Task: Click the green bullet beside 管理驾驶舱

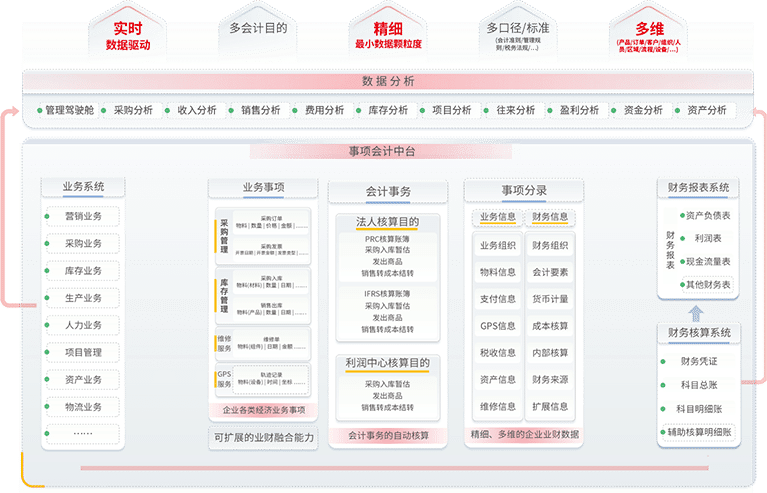Action: [x=39, y=110]
